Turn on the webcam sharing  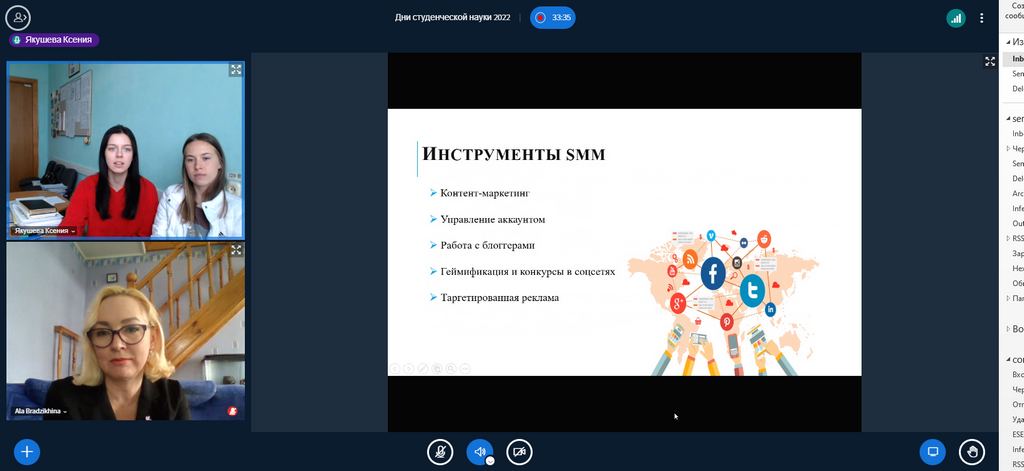(x=519, y=451)
